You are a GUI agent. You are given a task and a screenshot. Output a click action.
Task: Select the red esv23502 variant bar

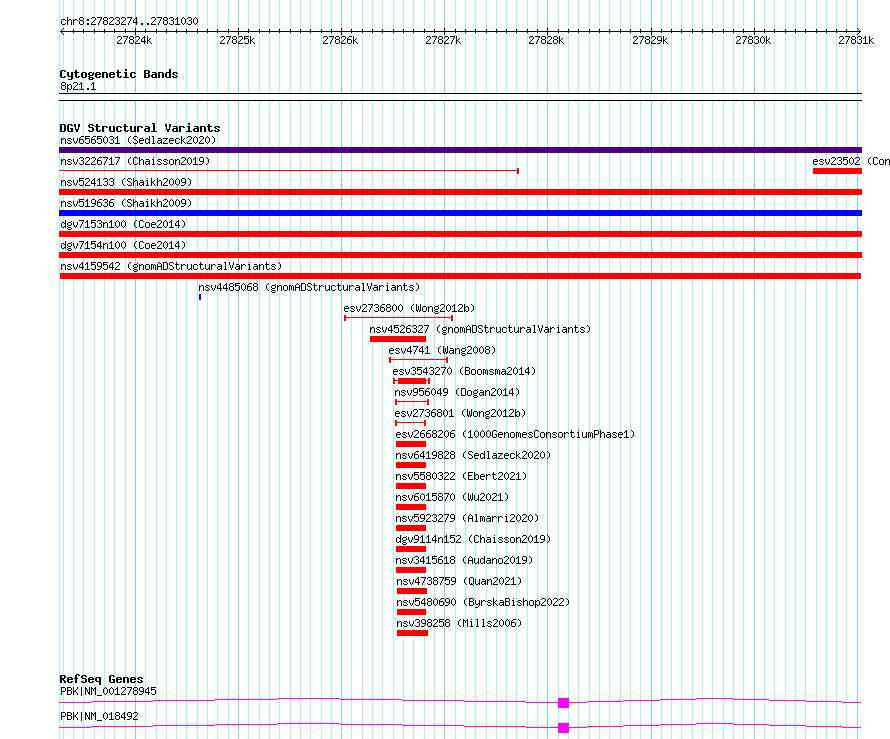tap(837, 171)
